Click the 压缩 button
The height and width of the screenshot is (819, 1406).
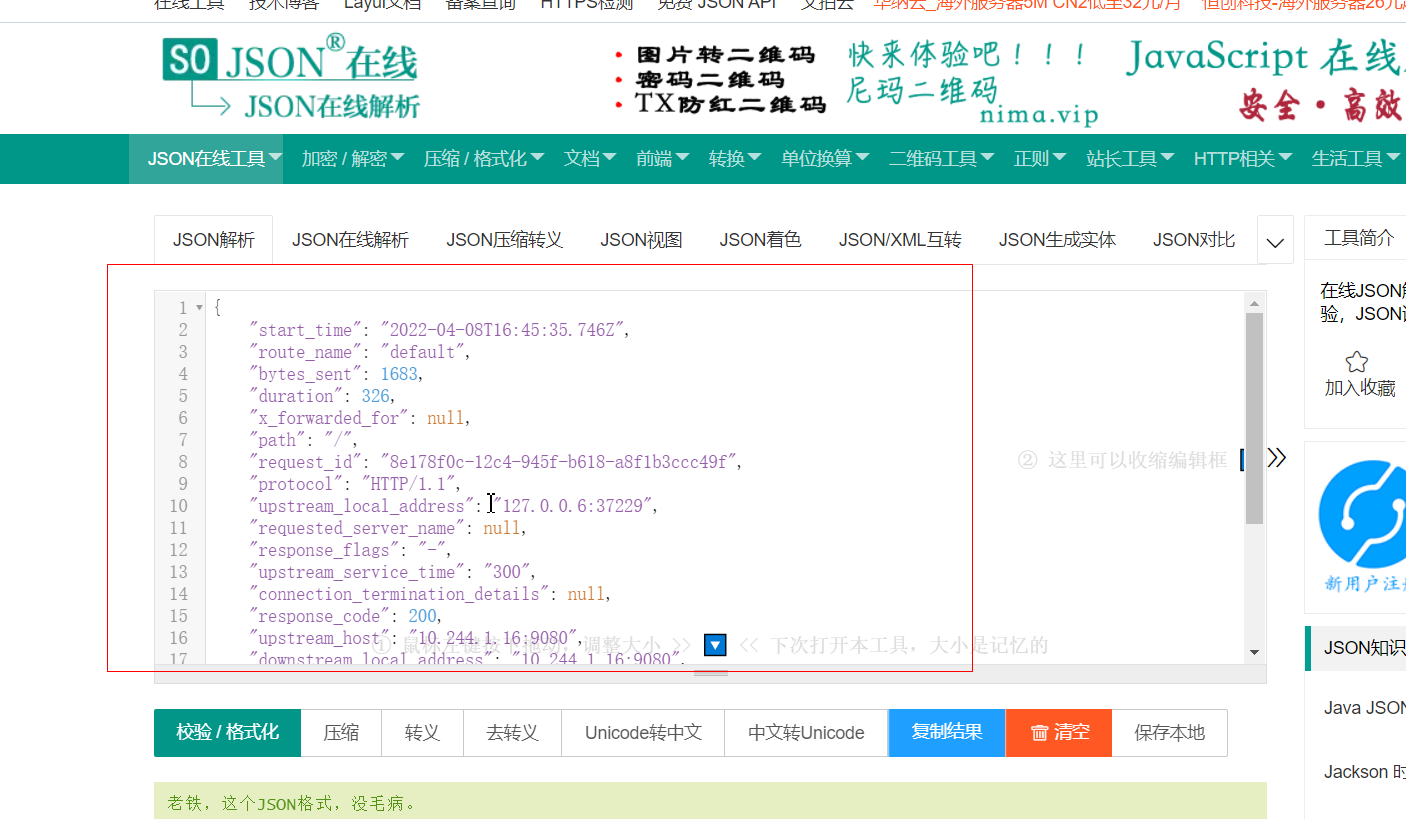(x=341, y=733)
